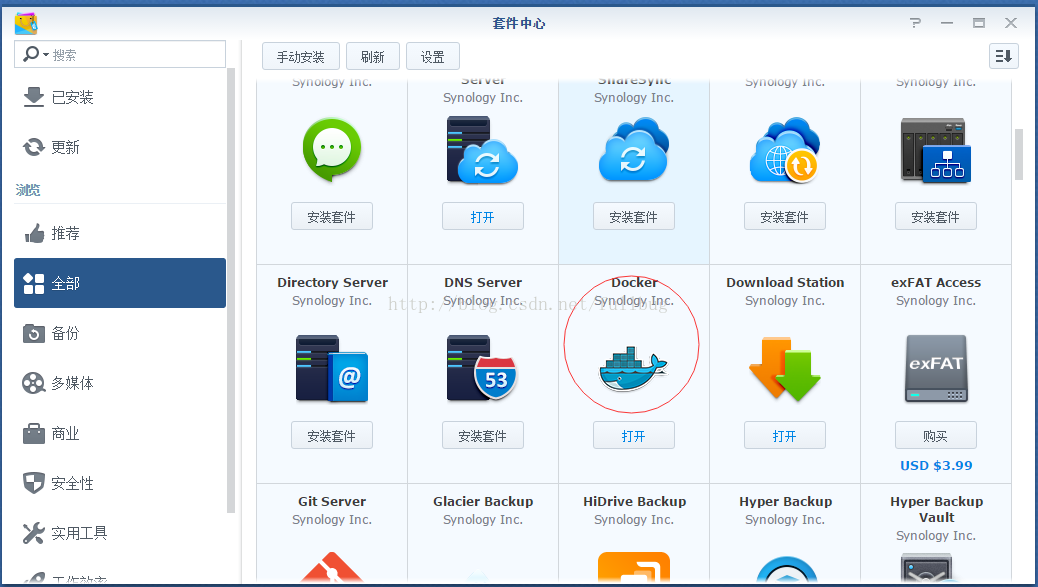Select the Docker package icon

click(x=631, y=370)
